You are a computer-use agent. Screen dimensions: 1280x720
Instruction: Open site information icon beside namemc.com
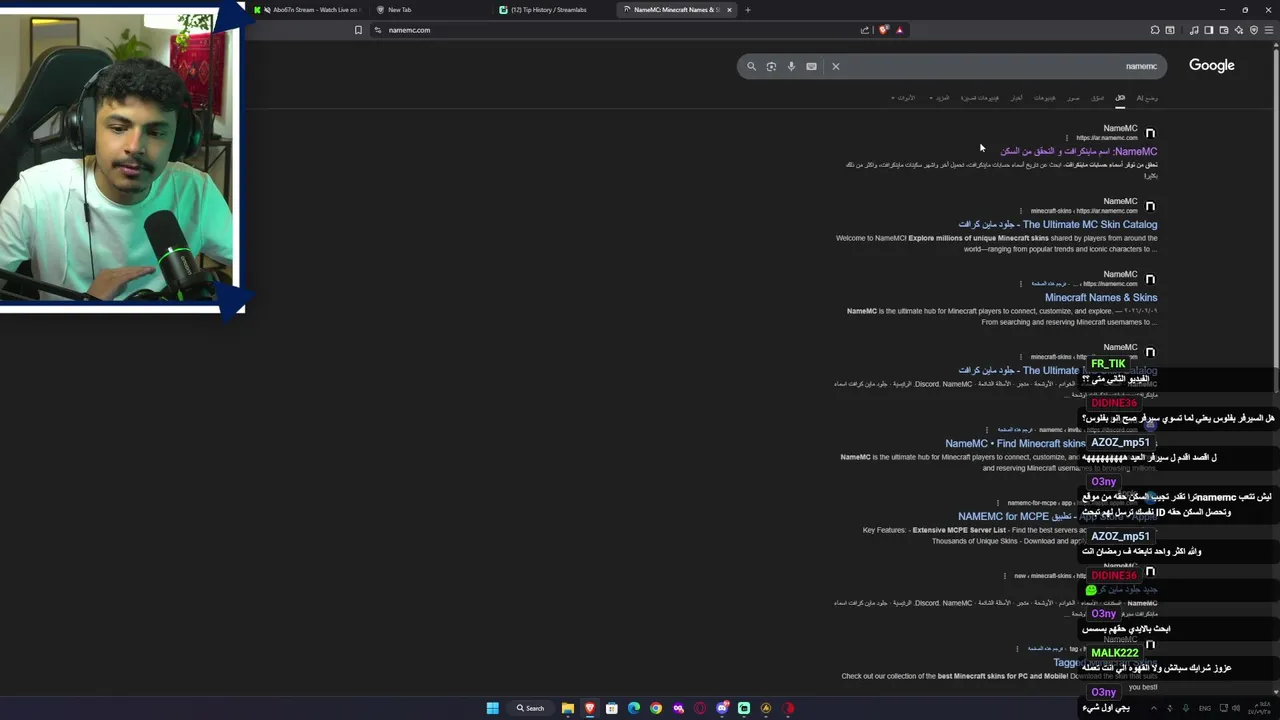[x=378, y=30]
